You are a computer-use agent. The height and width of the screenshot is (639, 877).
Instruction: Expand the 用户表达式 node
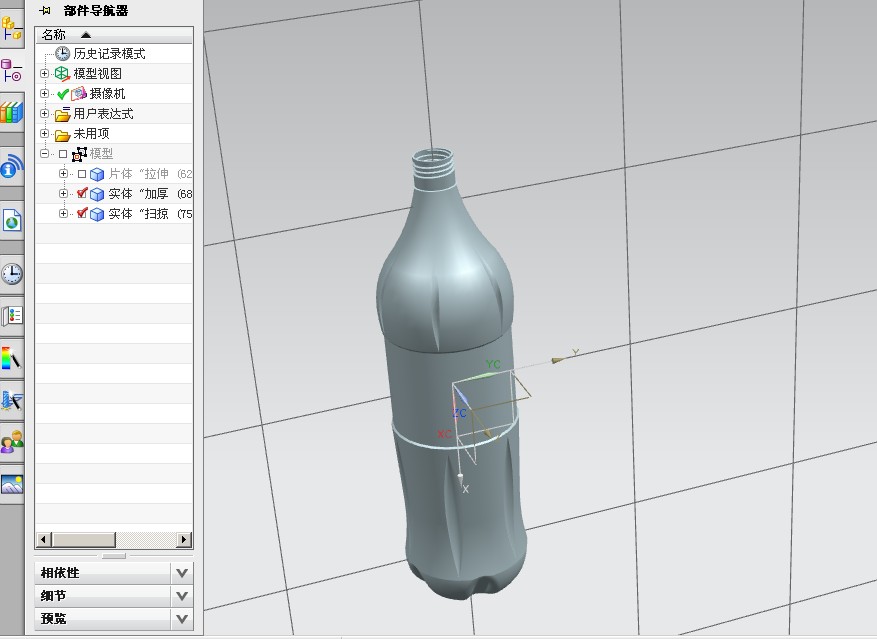click(44, 114)
